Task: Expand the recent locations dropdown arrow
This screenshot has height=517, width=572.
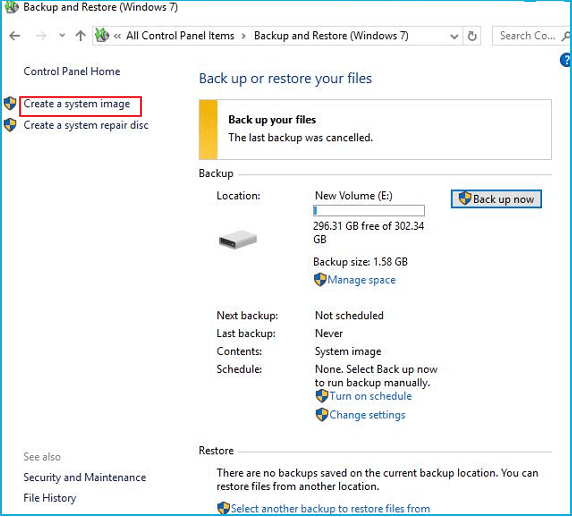Action: pyautogui.click(x=62, y=36)
